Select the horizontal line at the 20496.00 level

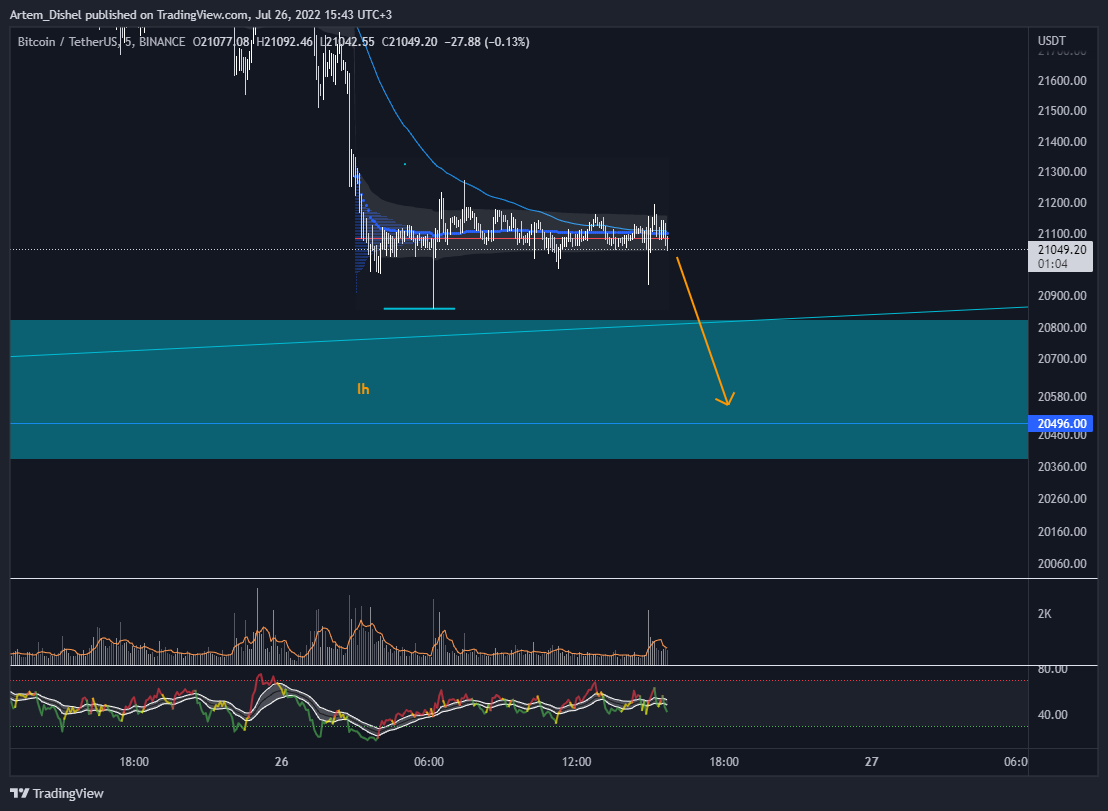(519, 424)
